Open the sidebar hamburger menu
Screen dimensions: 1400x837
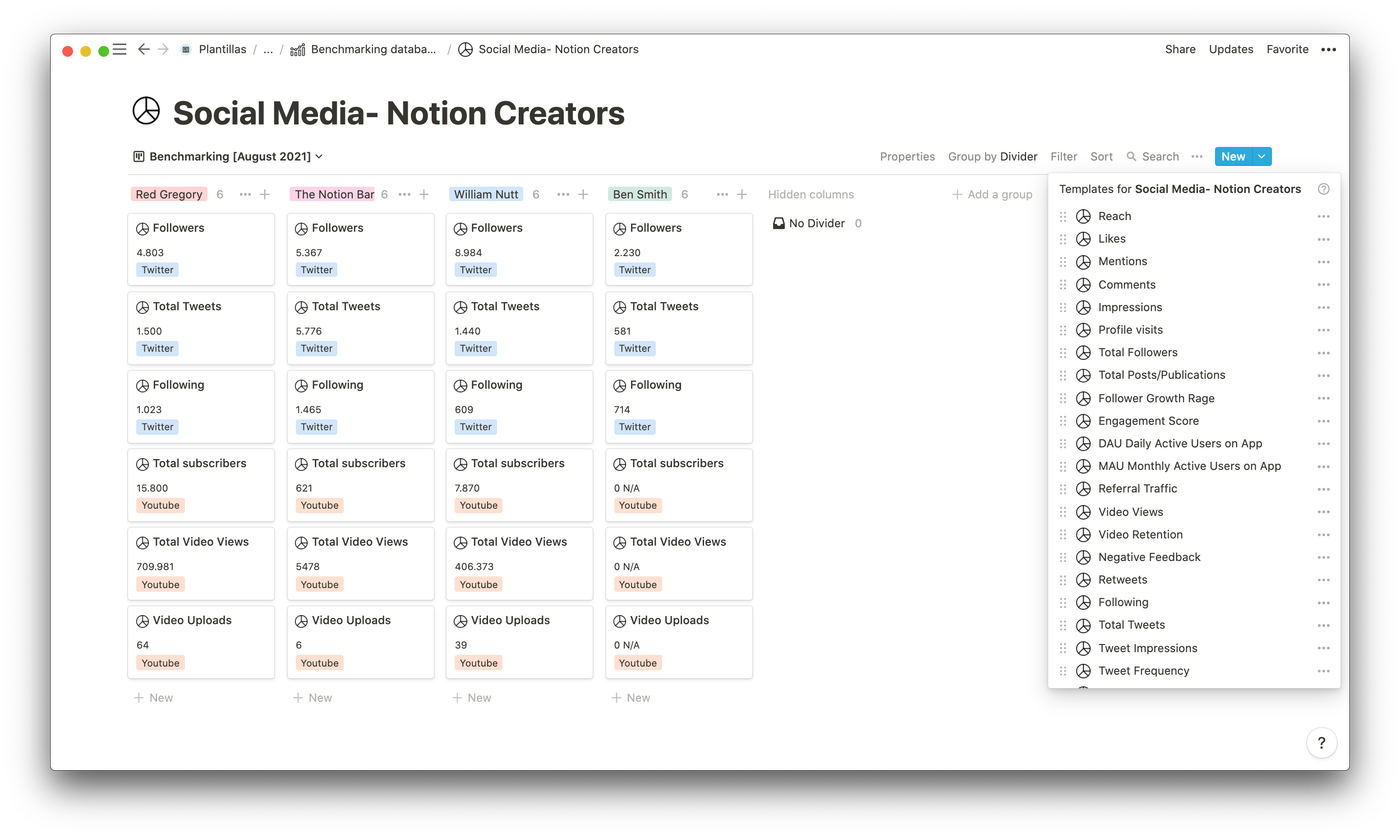tap(120, 49)
